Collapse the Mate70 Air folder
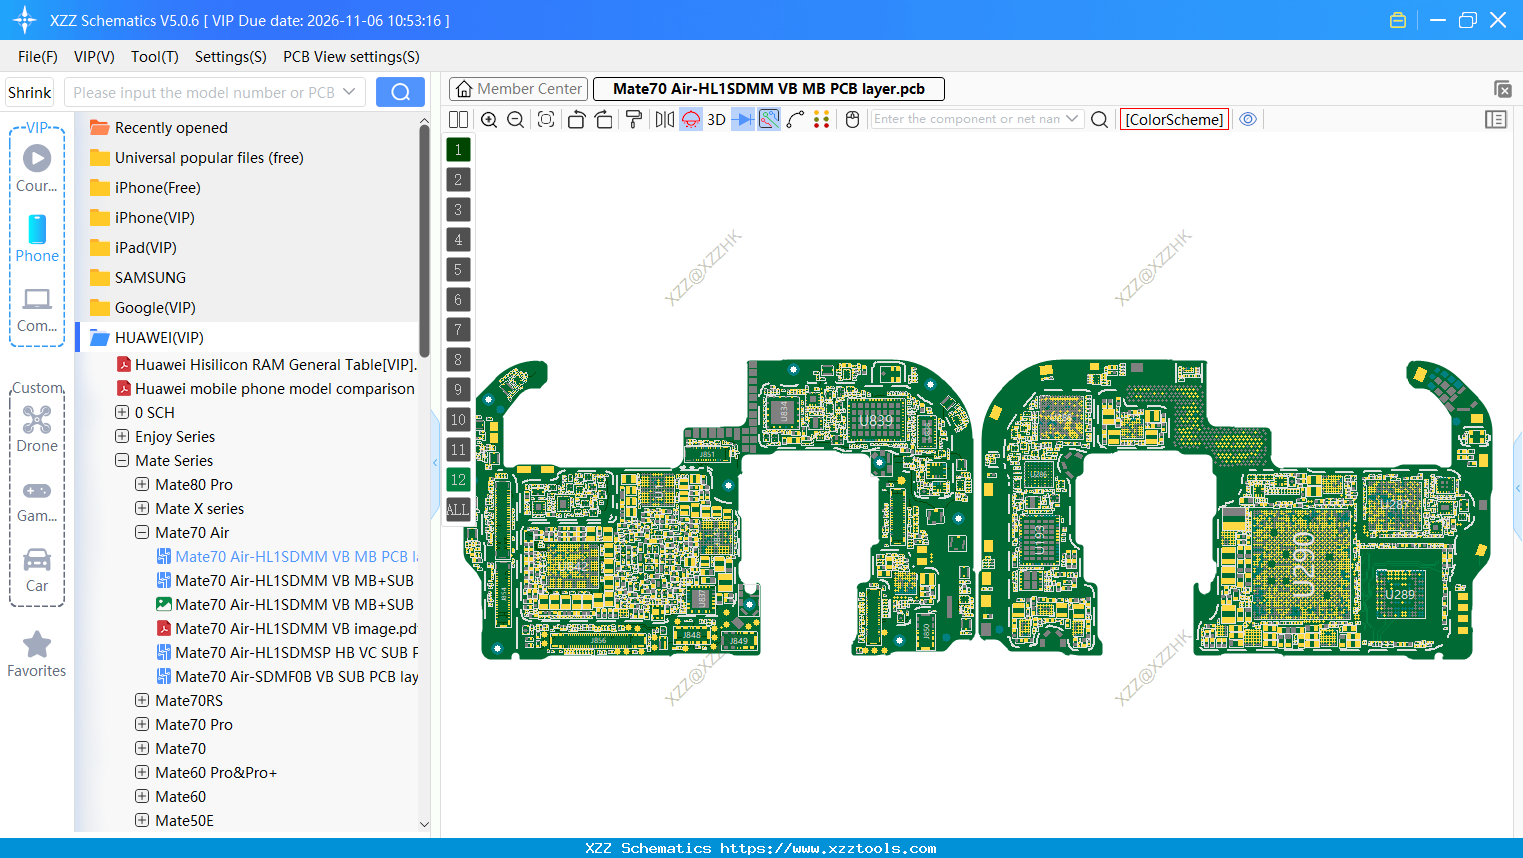The height and width of the screenshot is (858, 1523). click(140, 532)
